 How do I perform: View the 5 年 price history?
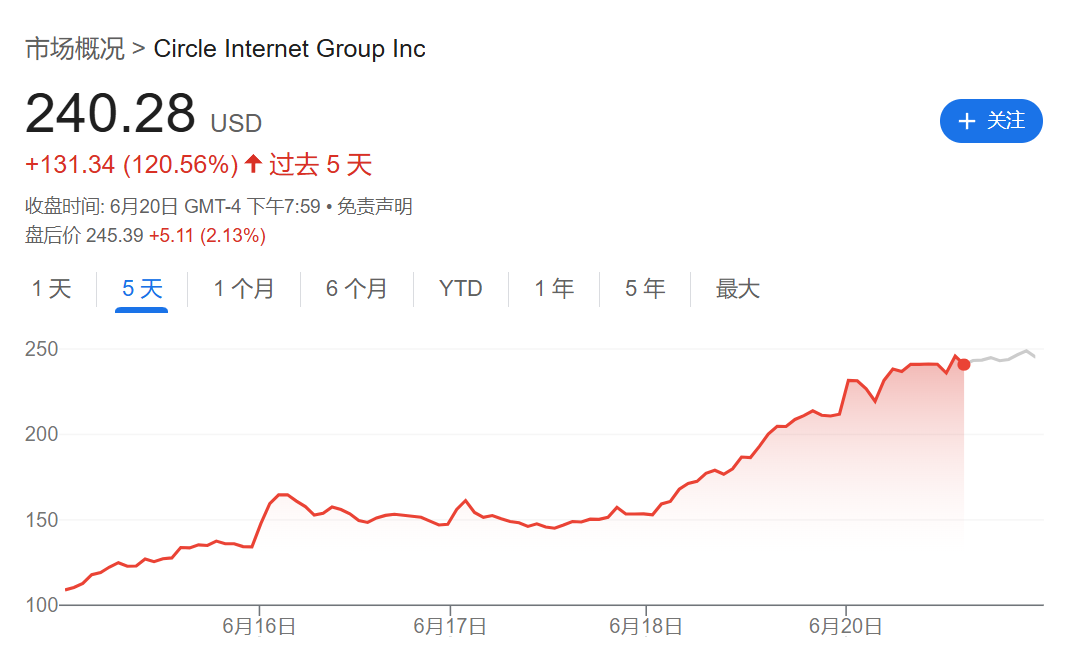tap(644, 288)
